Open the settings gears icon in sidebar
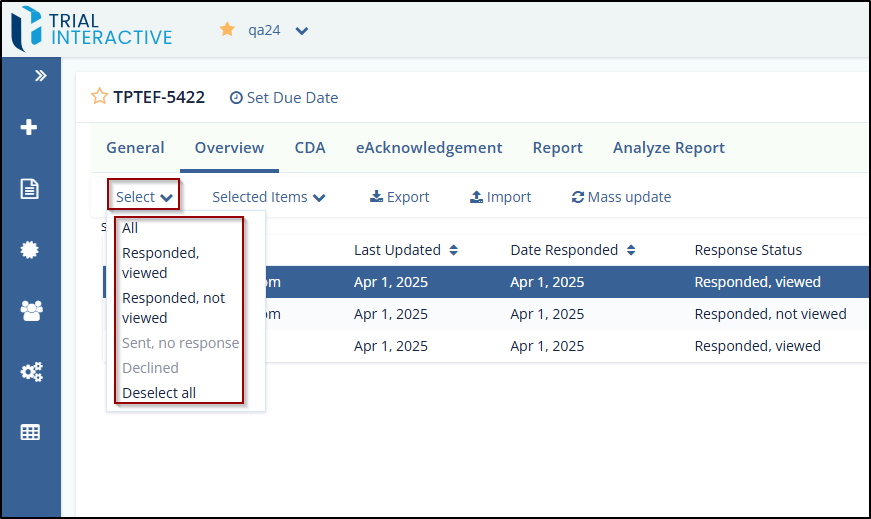The image size is (871, 519). tap(30, 372)
